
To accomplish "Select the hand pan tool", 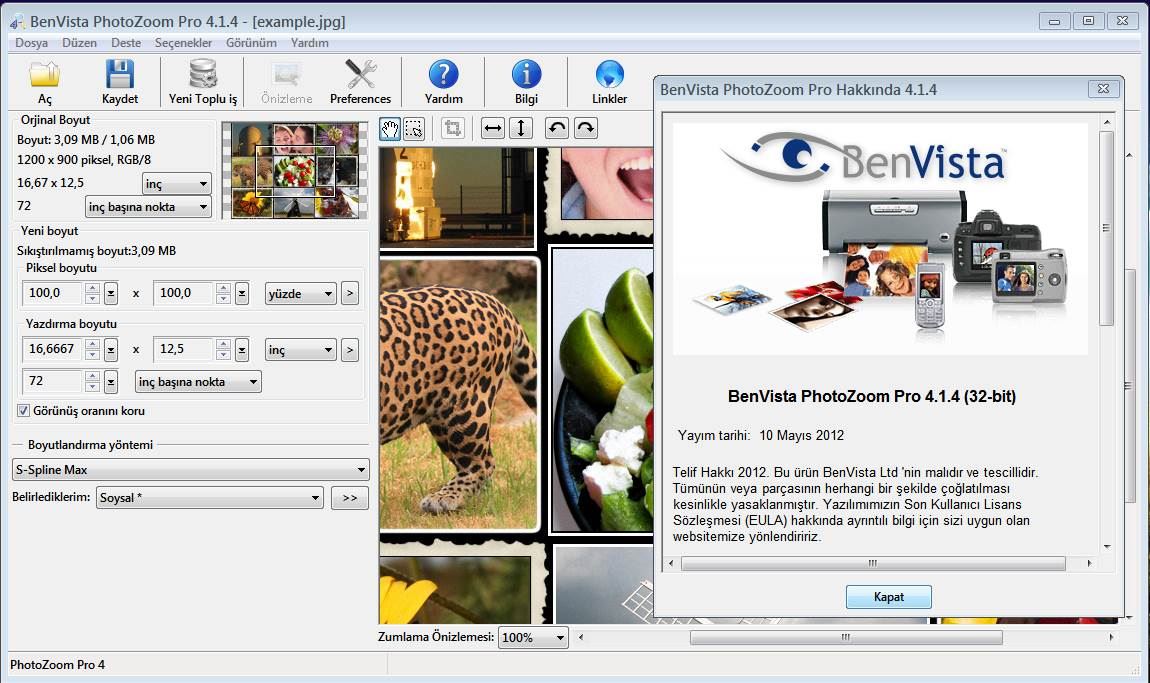I will (x=390, y=128).
